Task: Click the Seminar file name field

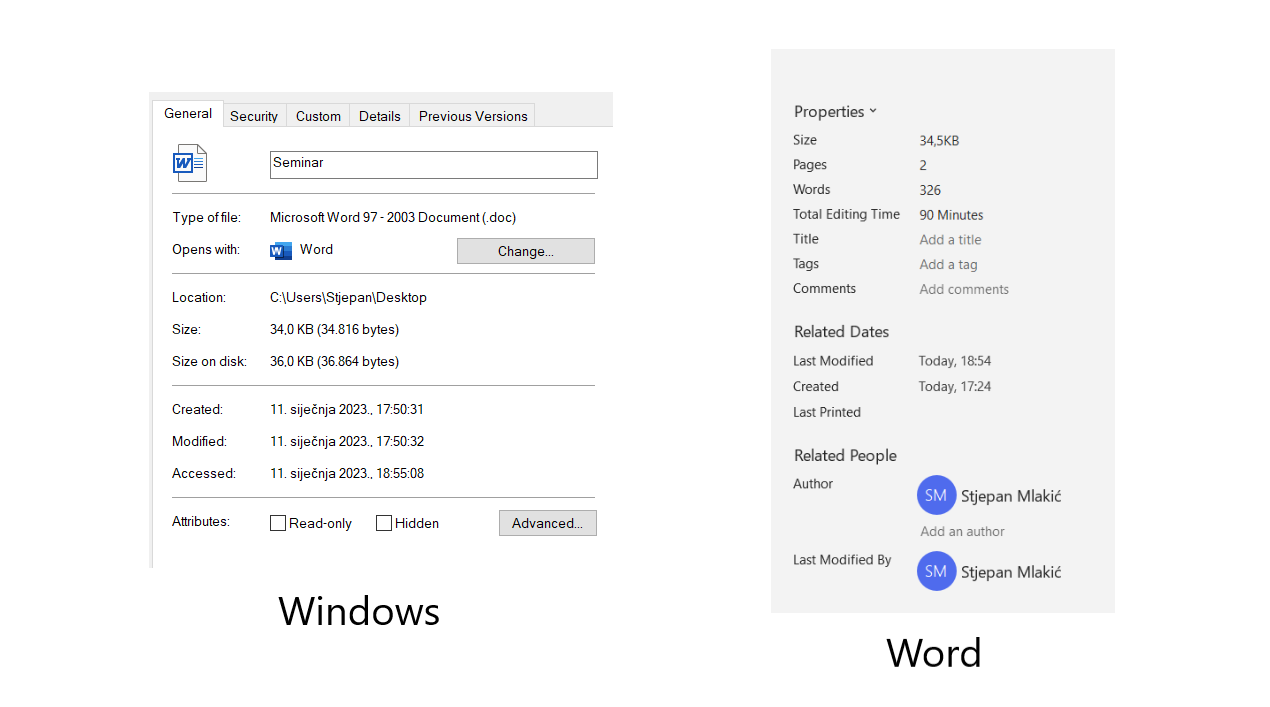Action: pos(433,164)
